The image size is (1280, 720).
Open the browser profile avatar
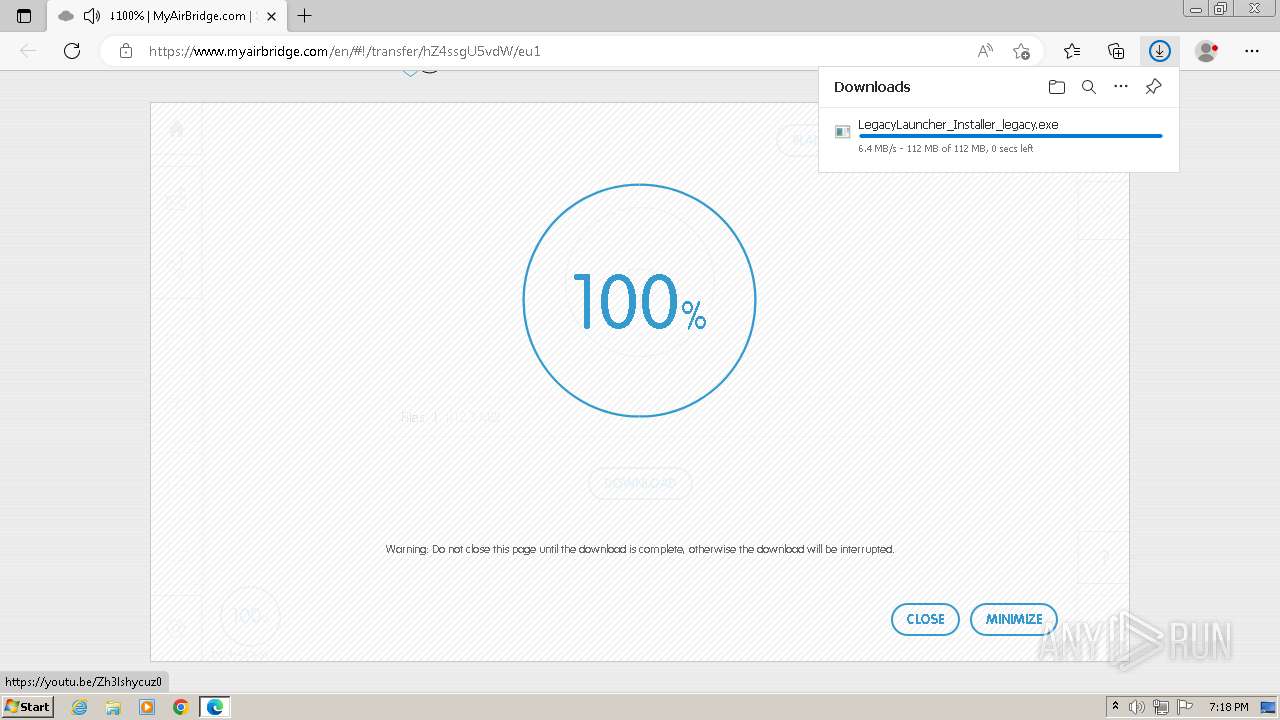1206,51
